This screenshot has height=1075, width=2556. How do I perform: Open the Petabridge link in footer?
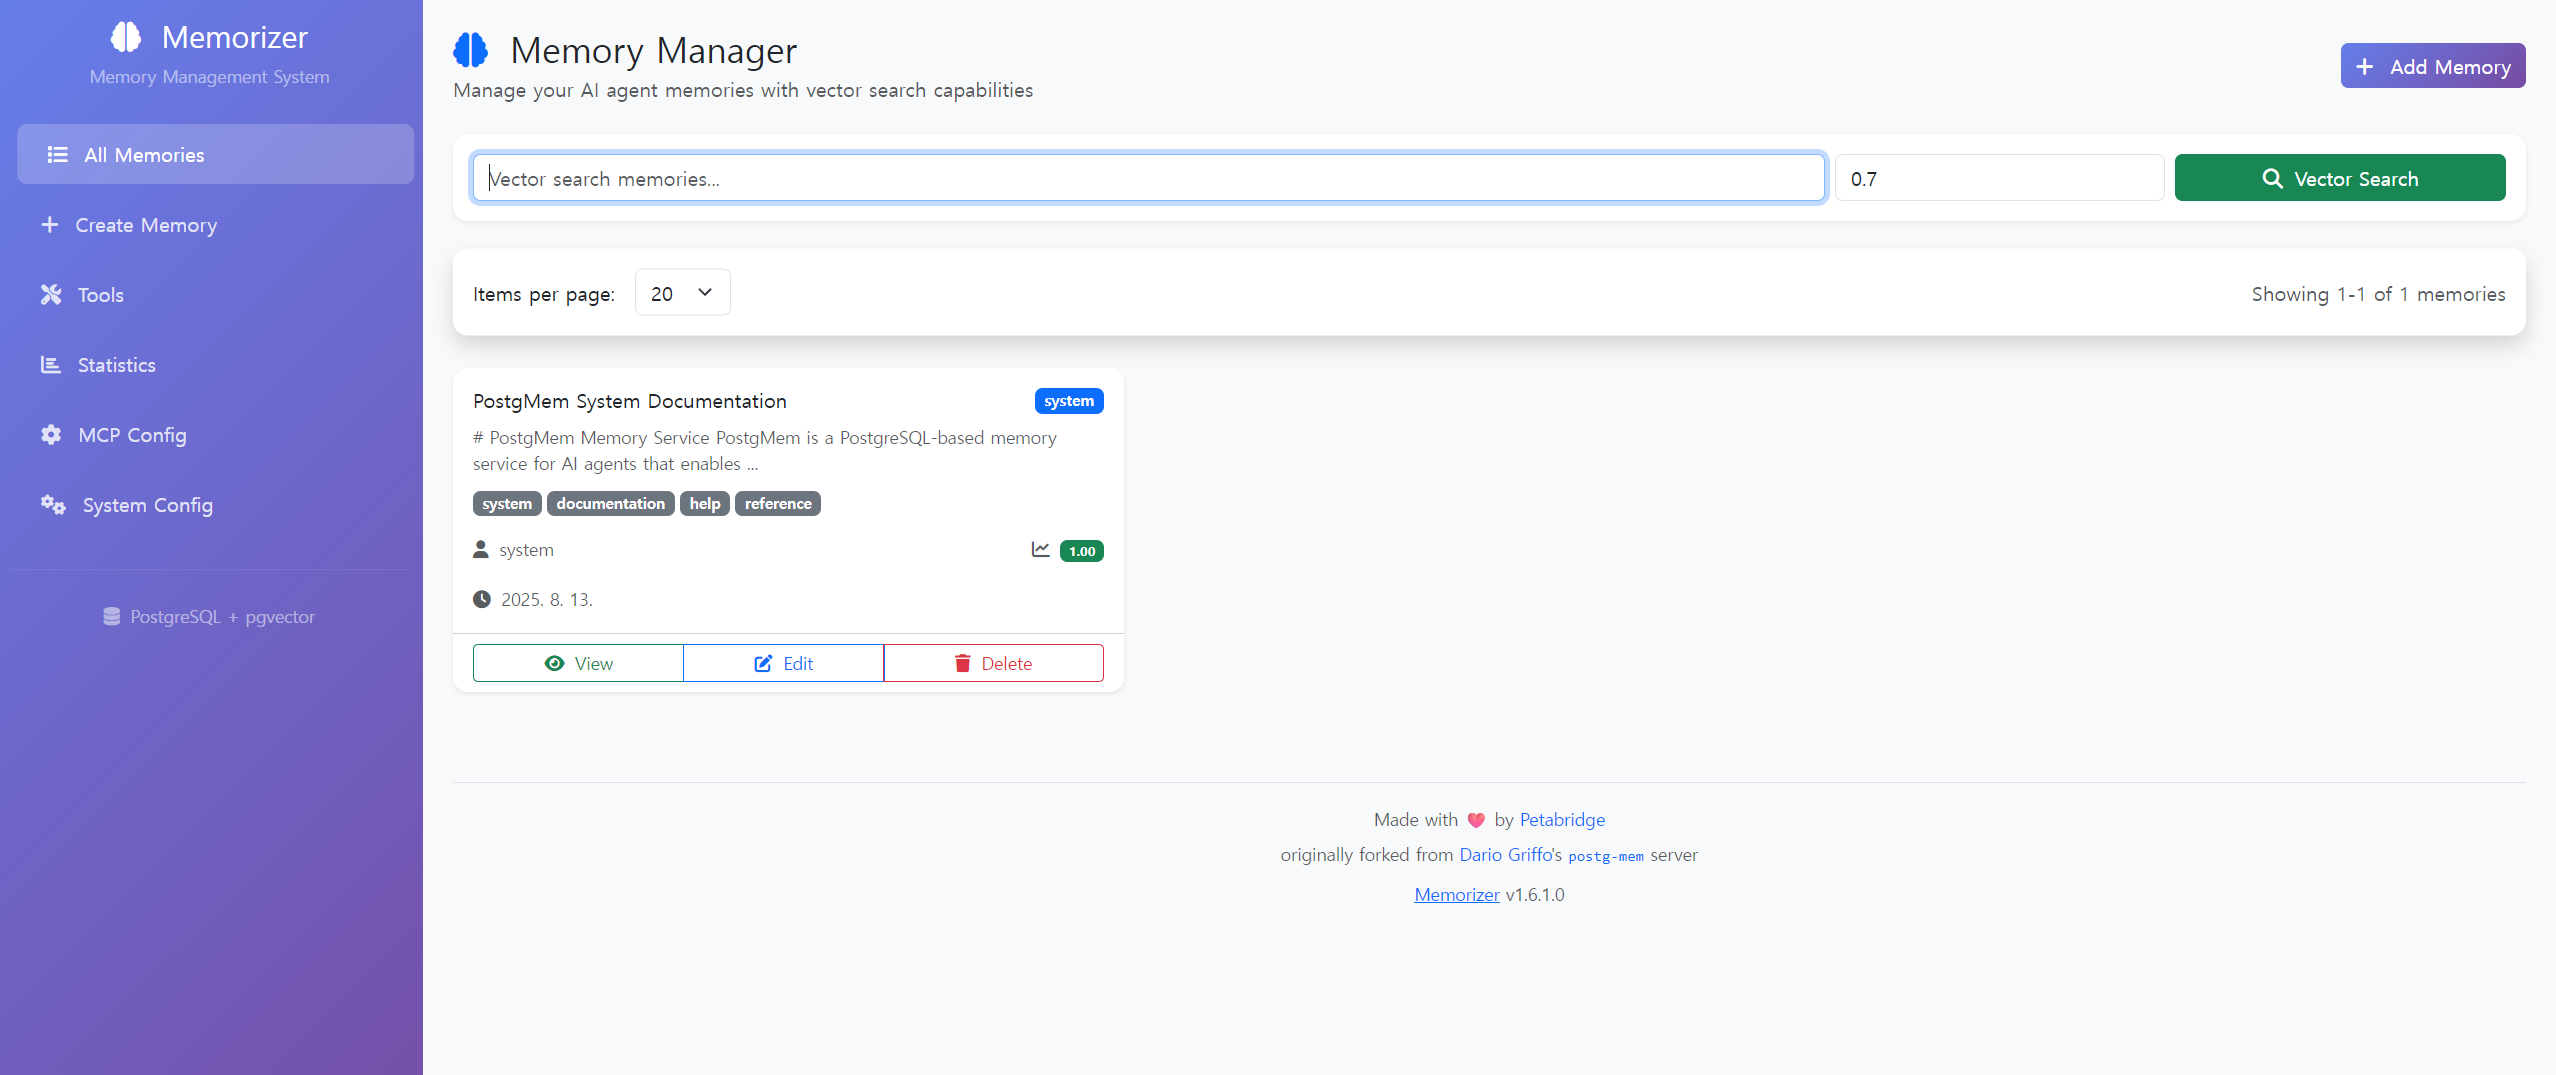click(1562, 820)
